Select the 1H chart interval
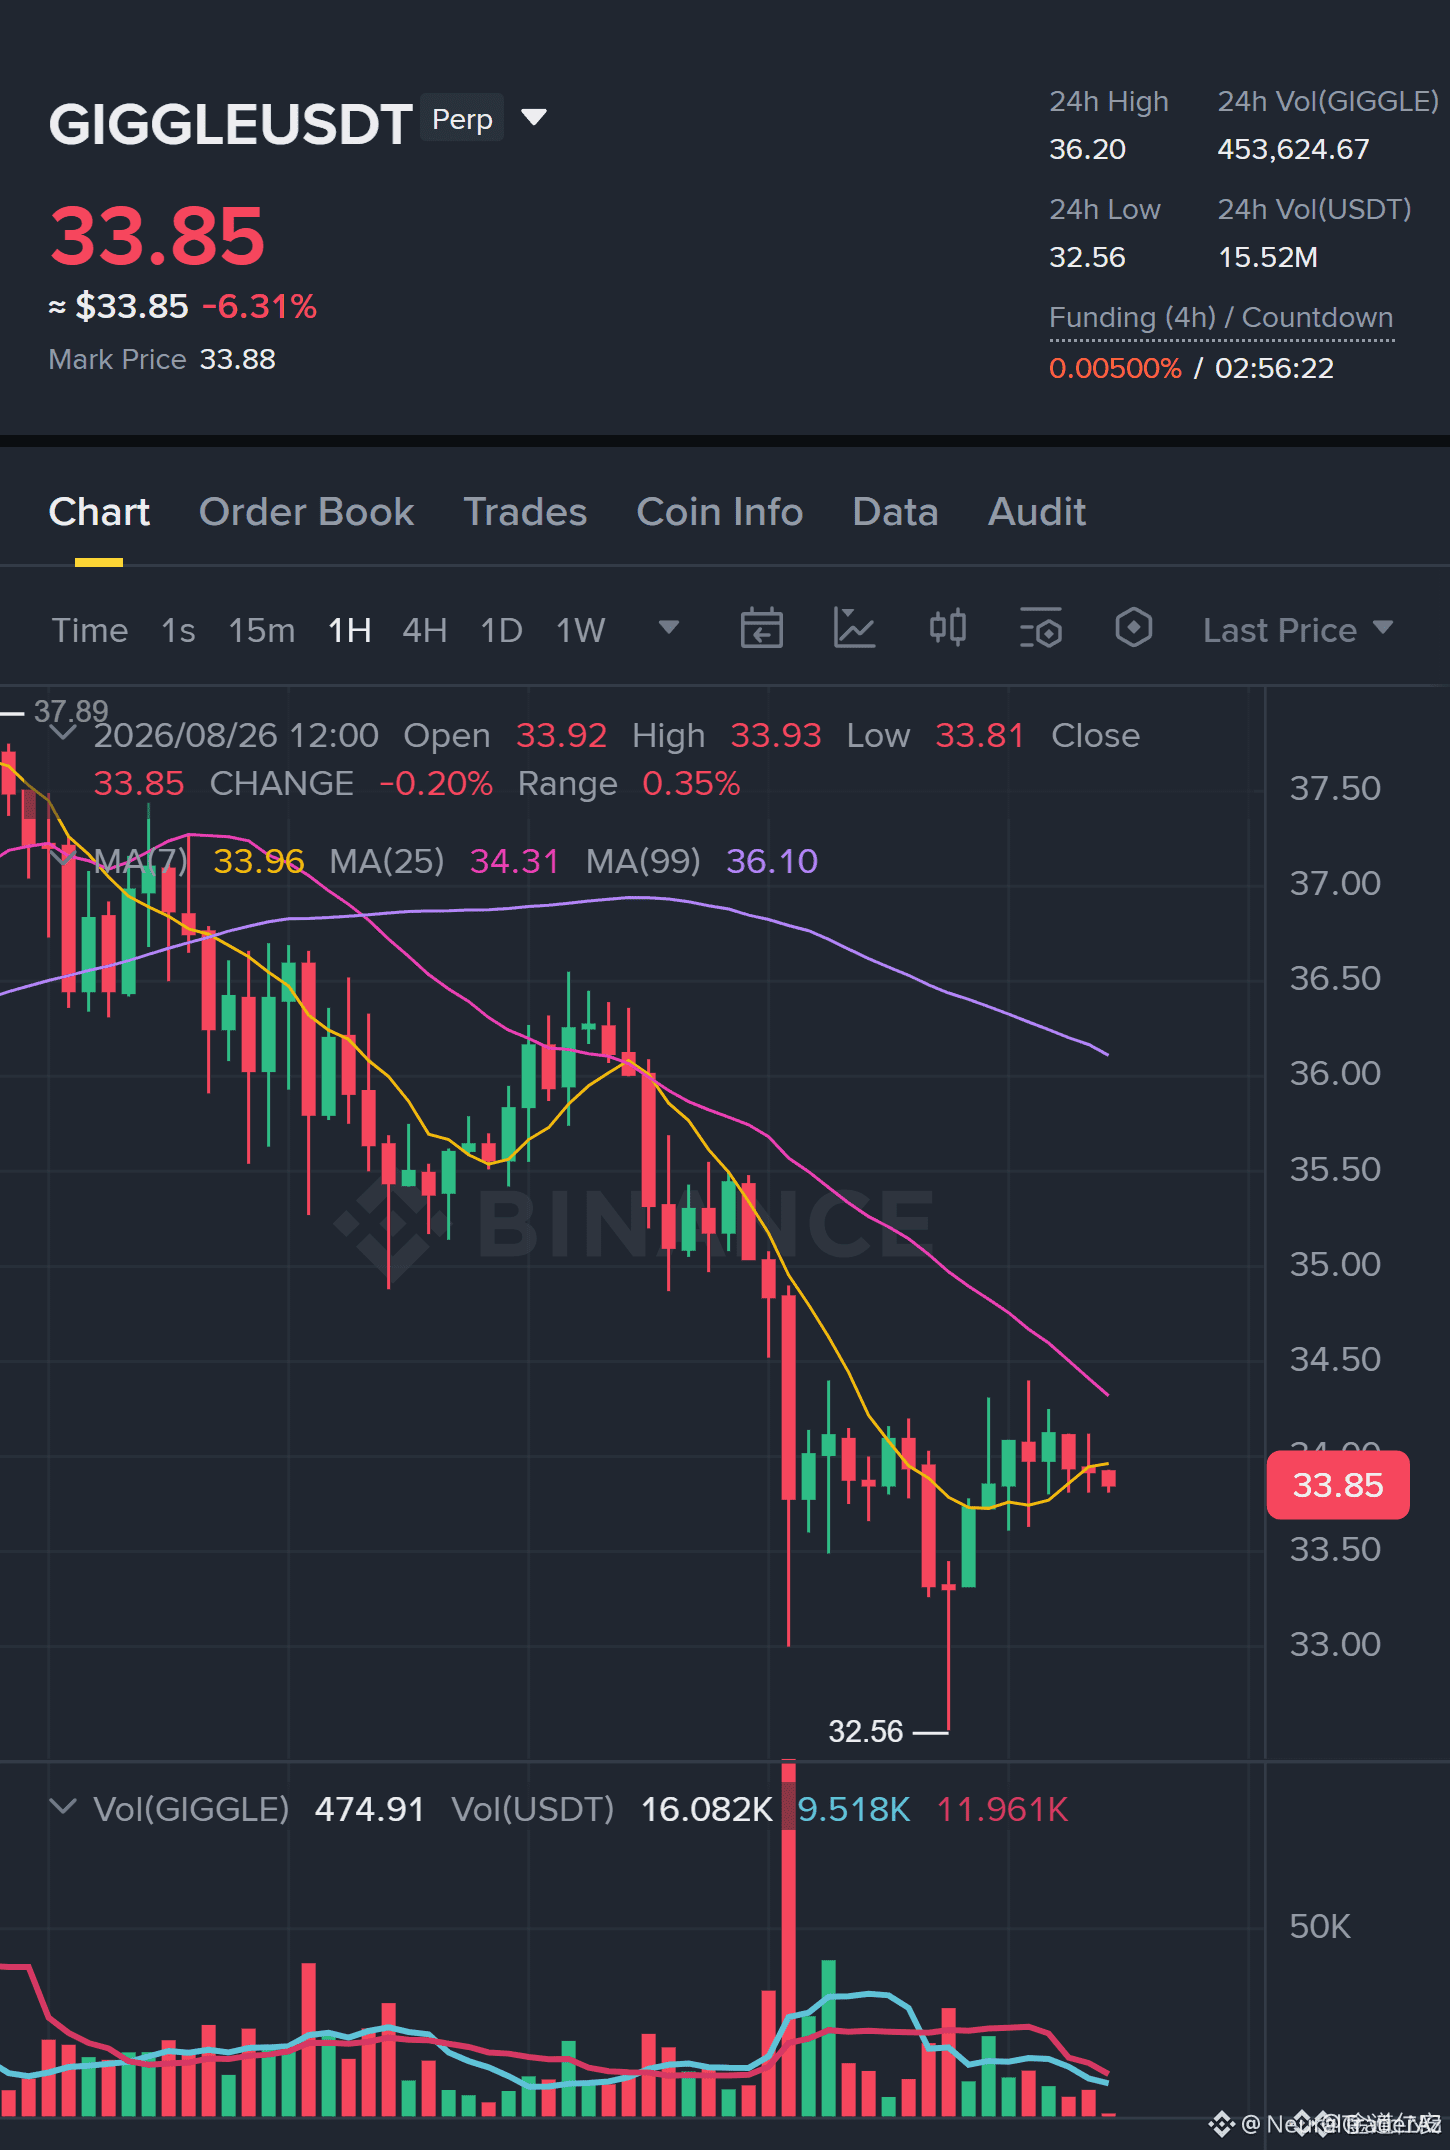The image size is (1450, 2150). pos(350,630)
